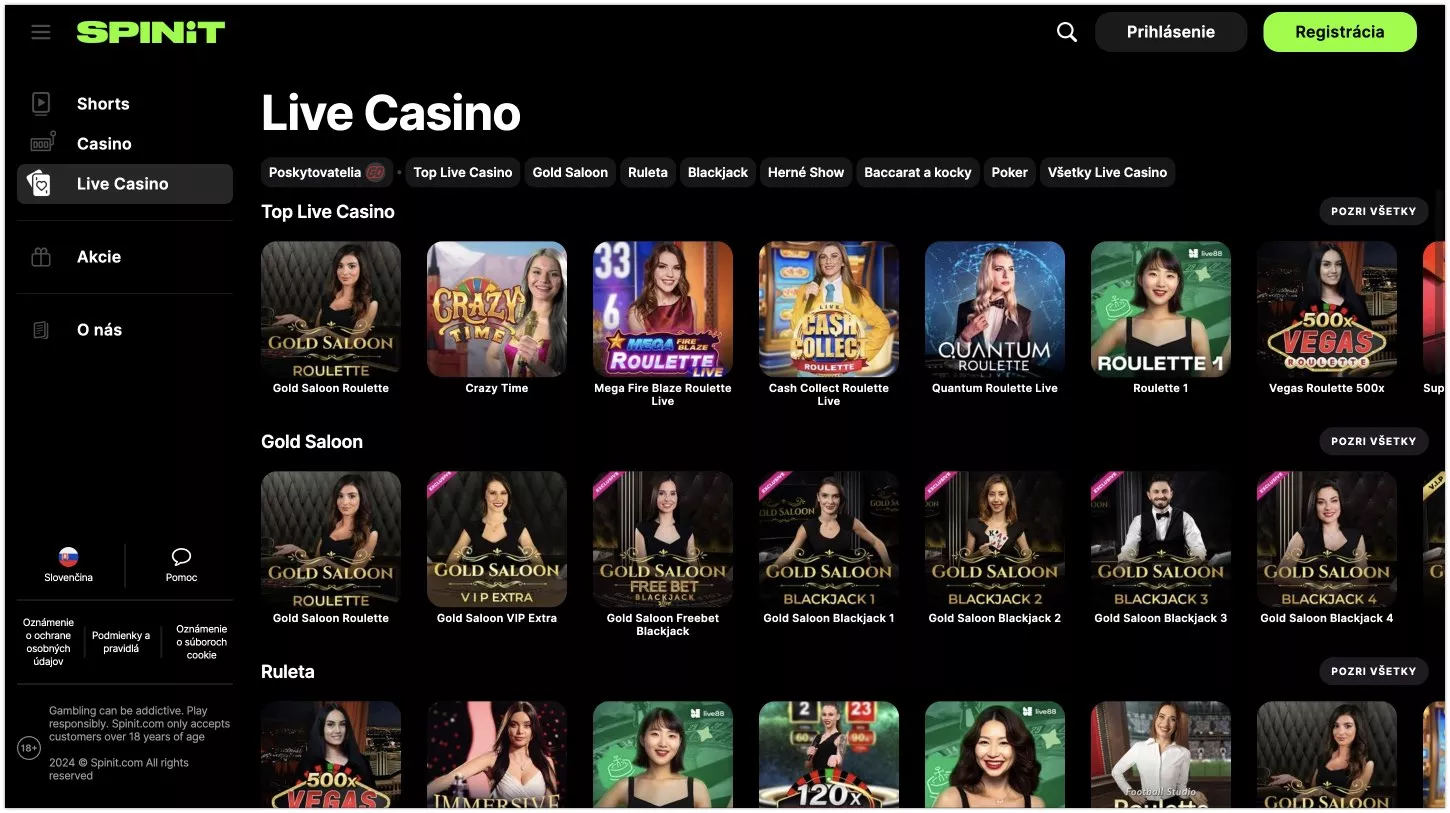1450x813 pixels.
Task: Click the Casino slot machine icon
Action: 42,144
